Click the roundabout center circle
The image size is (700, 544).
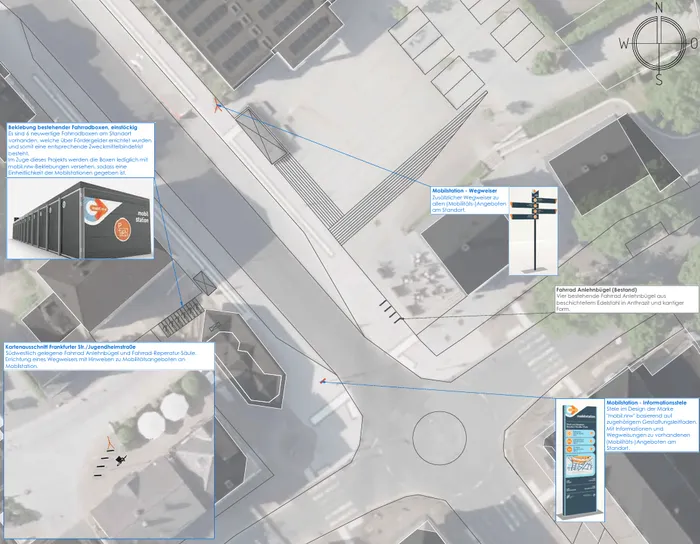pos(439,438)
